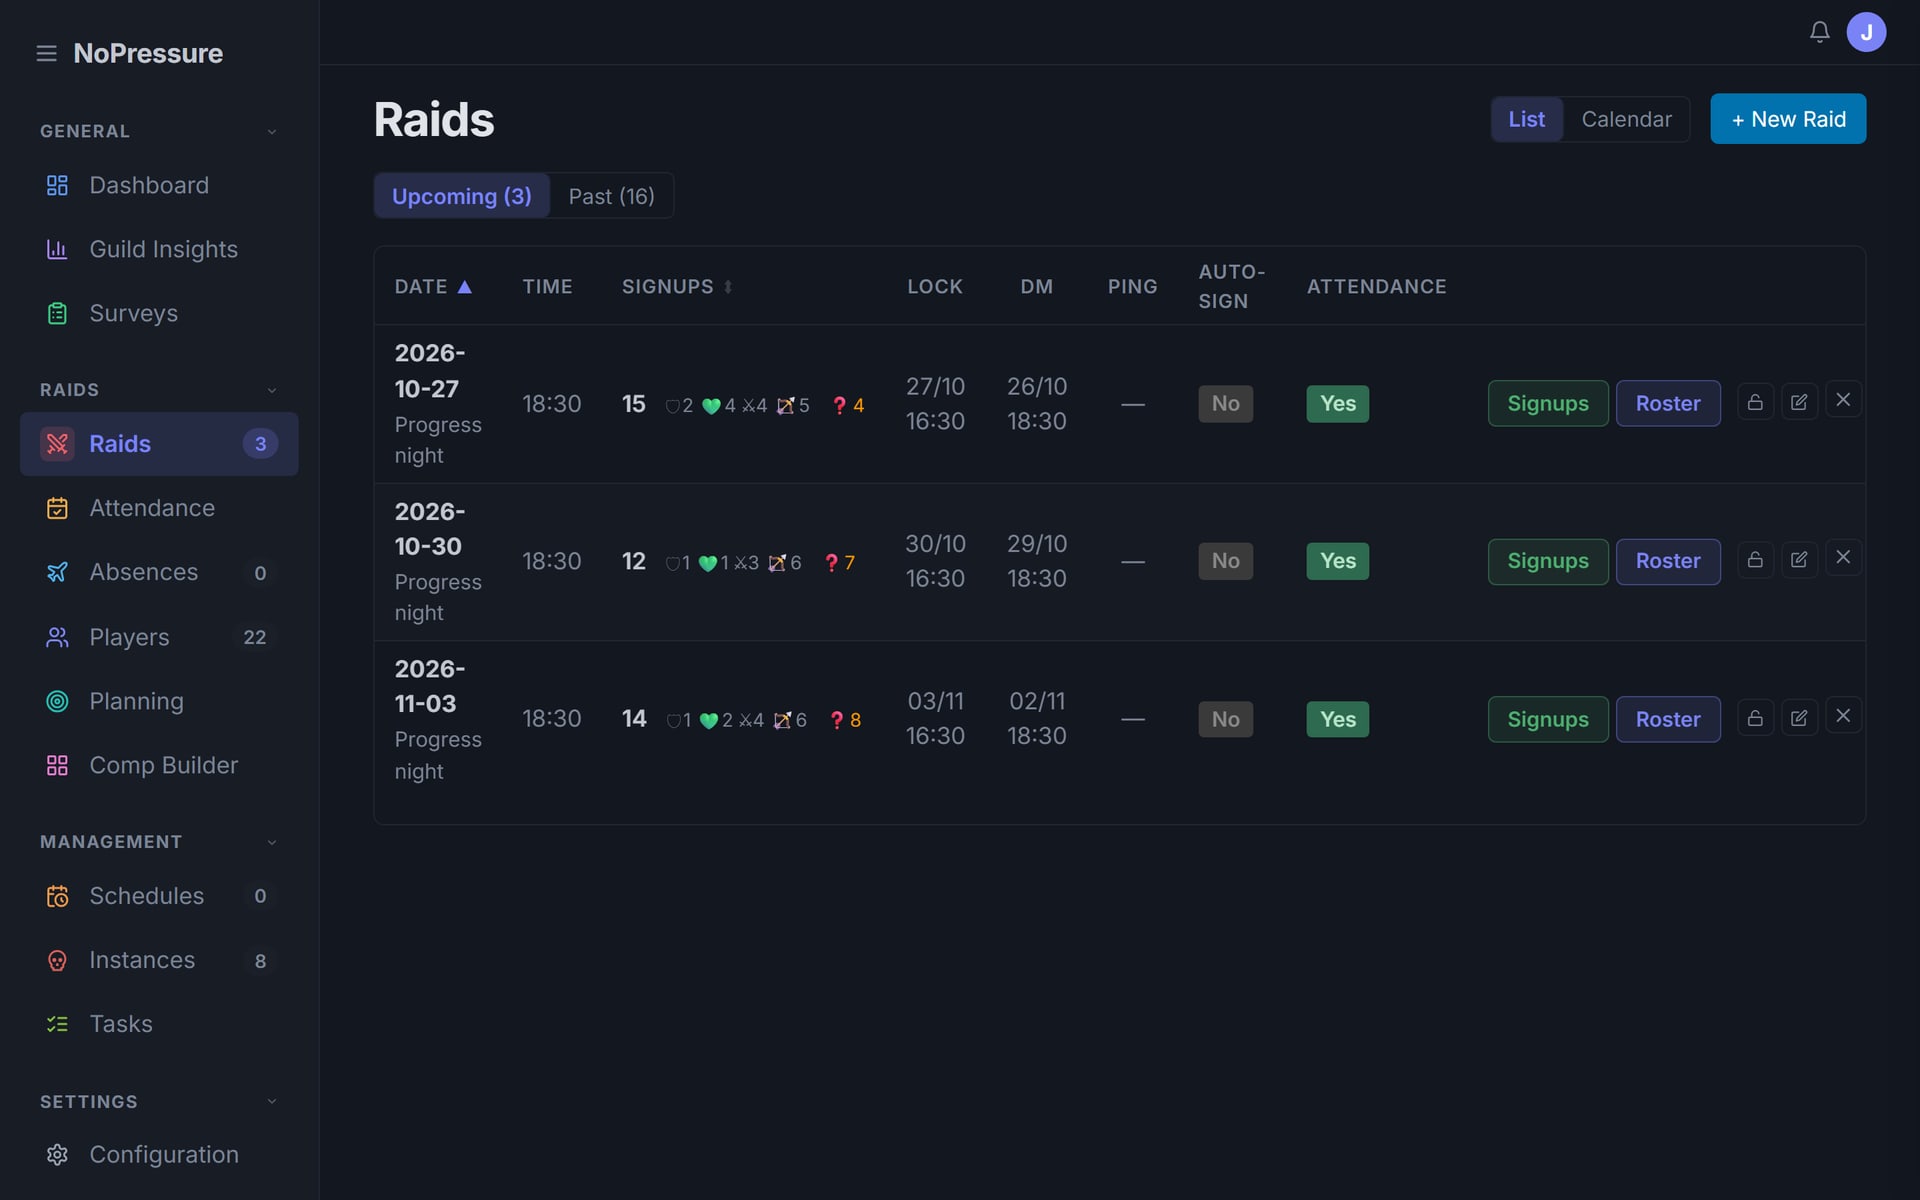Edit the 2026-10-30 raid with the pencil icon
Viewport: 1920px width, 1200px height.
(x=1799, y=559)
